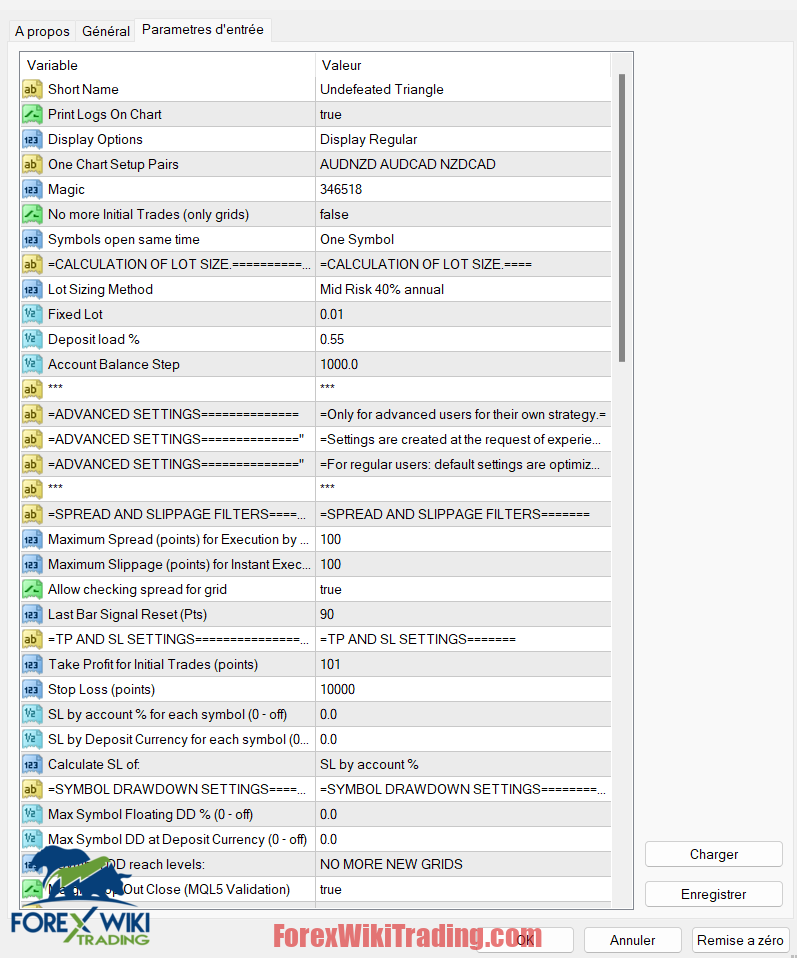The height and width of the screenshot is (958, 797).
Task: Click the string icon beside TP AND SL SETTINGS
Action: (32, 639)
